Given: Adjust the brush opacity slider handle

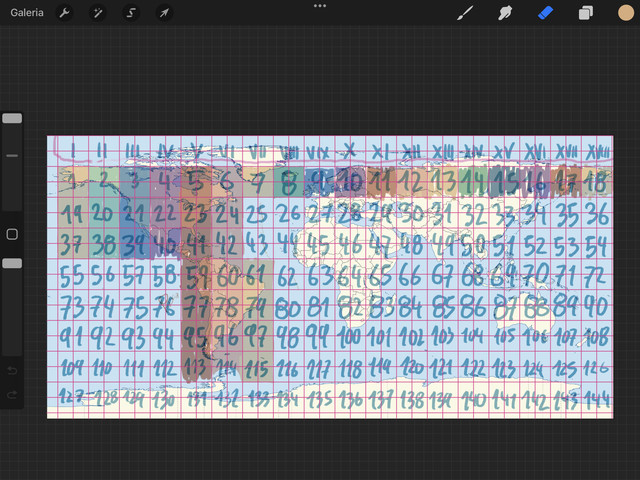Looking at the screenshot, I should point(12,263).
